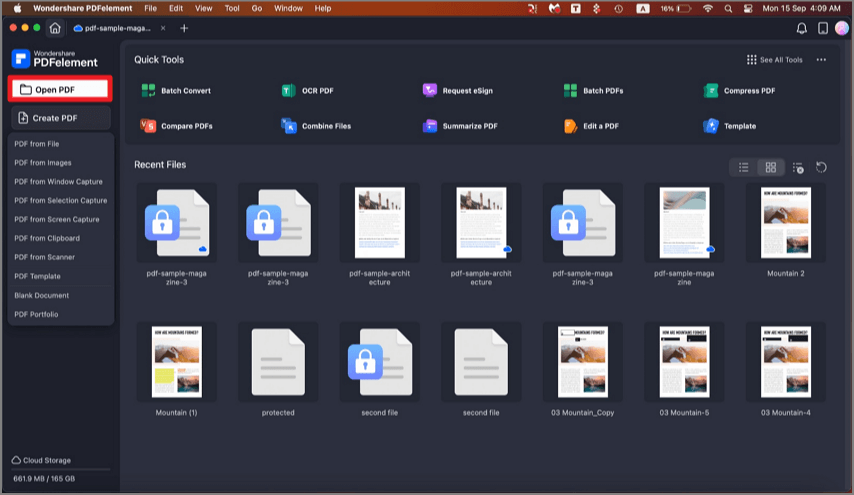The height and width of the screenshot is (495, 854).
Task: Click the battery status indicator
Action: click(x=676, y=8)
